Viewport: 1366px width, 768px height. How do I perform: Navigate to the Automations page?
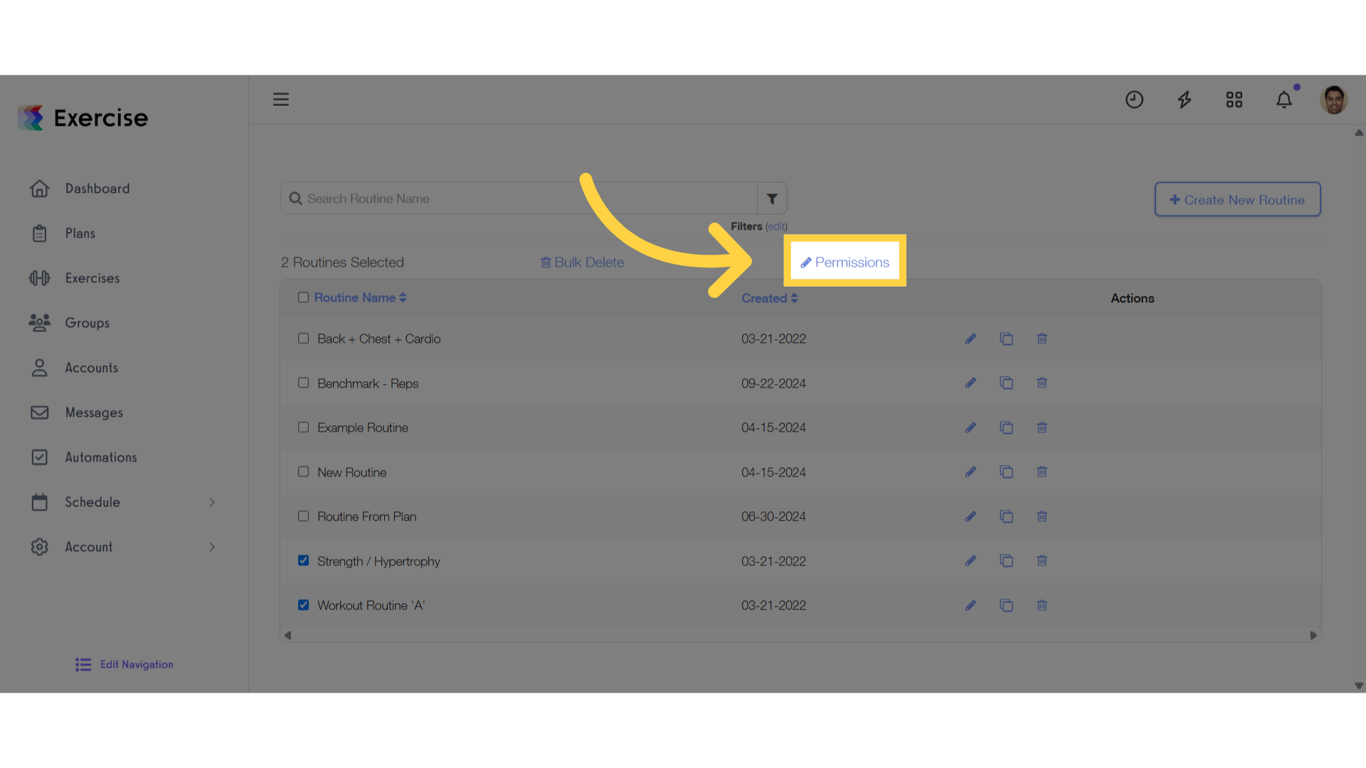coord(104,457)
